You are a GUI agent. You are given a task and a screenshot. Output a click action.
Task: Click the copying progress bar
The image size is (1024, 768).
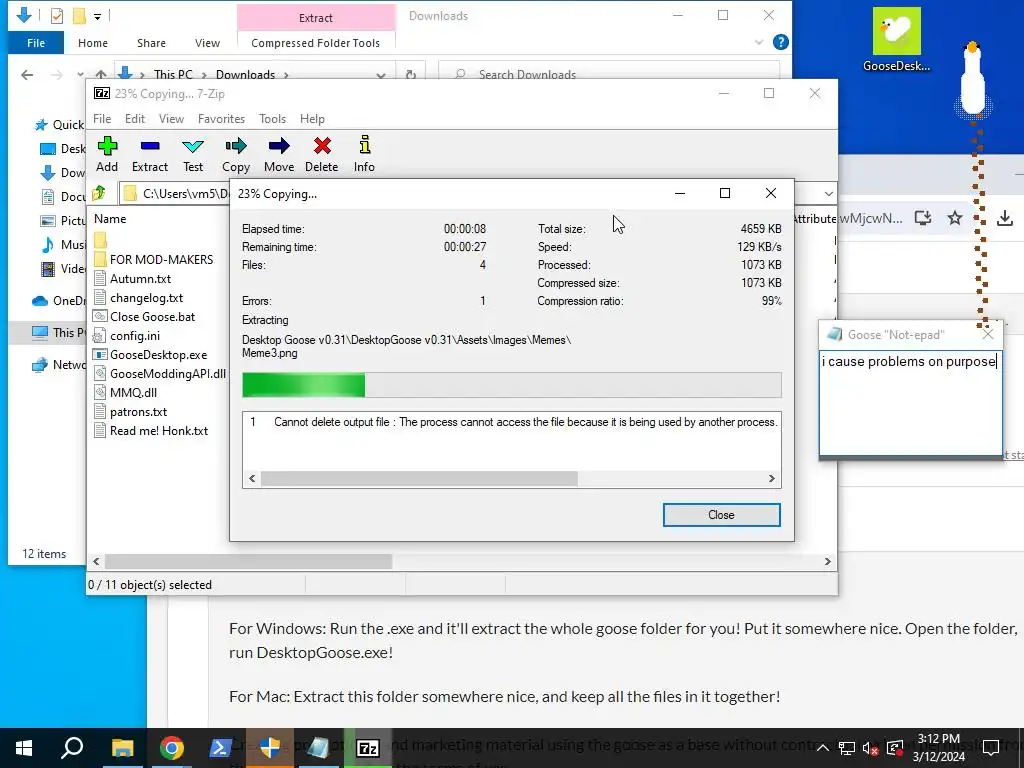[x=511, y=385]
